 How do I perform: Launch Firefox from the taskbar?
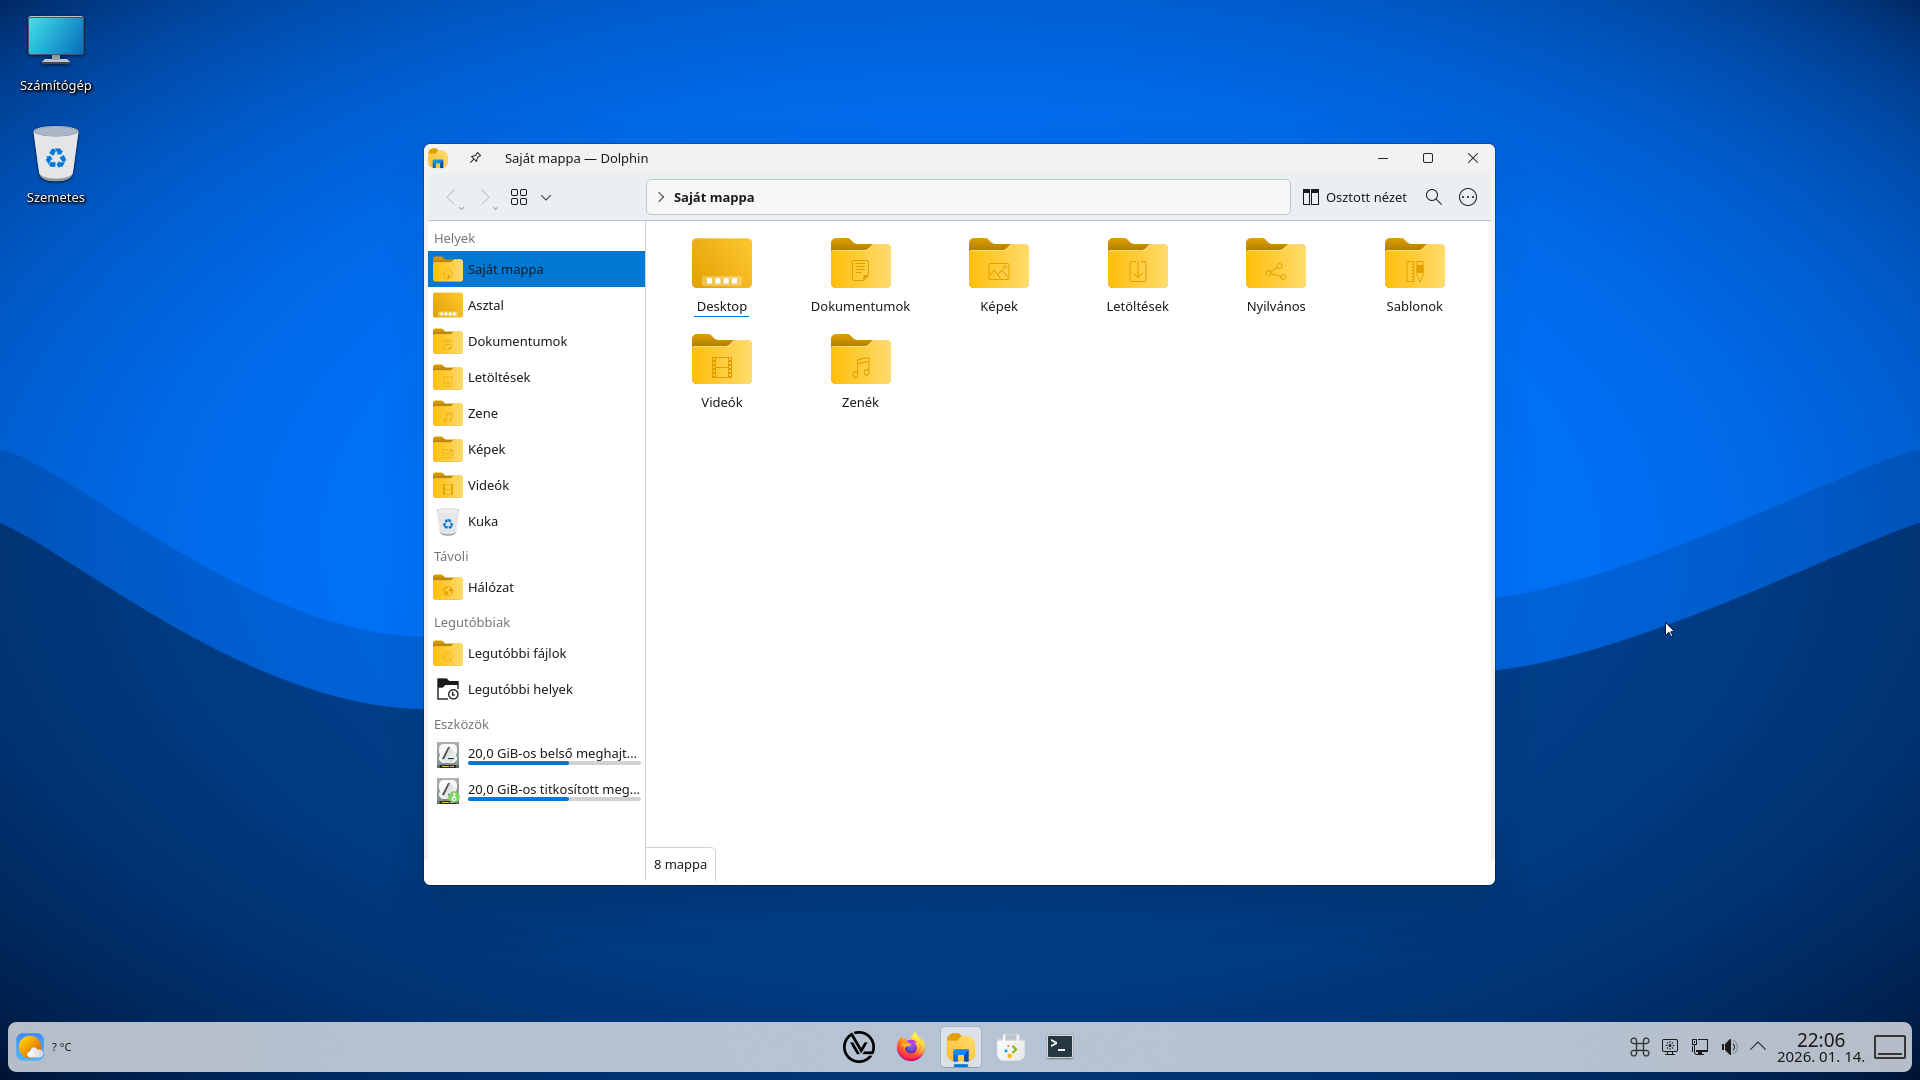[x=910, y=1047]
